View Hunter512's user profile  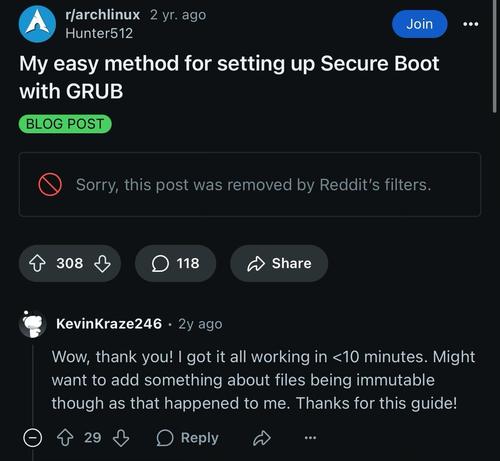pyautogui.click(x=99, y=33)
